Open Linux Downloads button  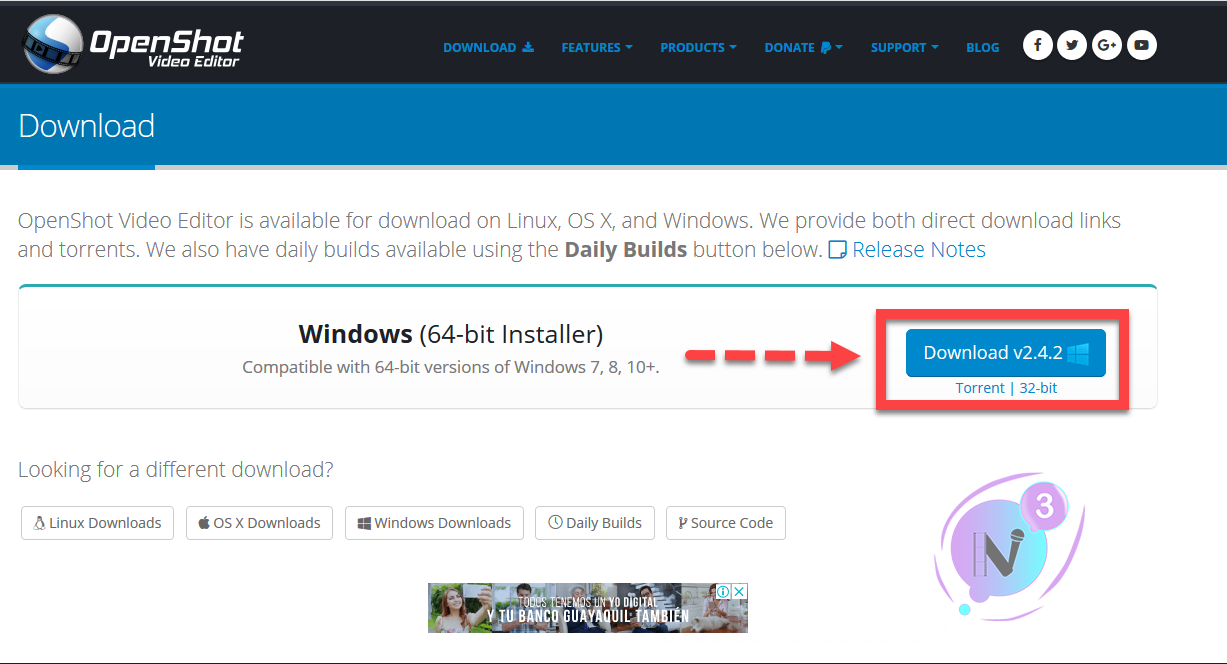point(97,523)
